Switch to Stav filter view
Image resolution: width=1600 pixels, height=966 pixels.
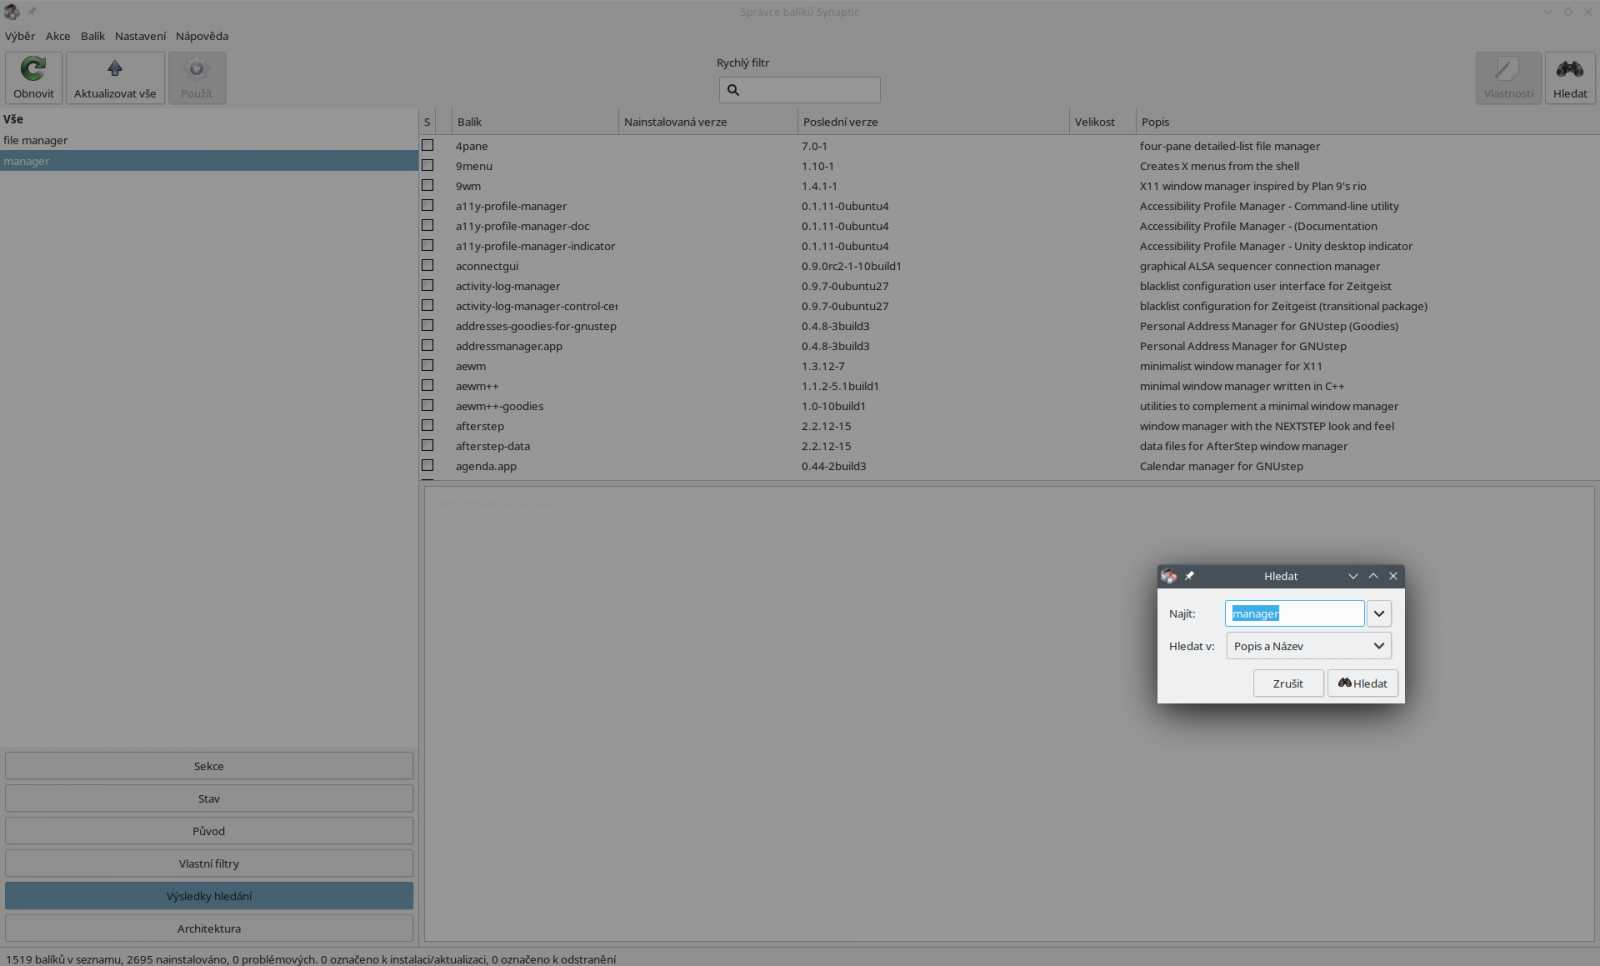209,798
